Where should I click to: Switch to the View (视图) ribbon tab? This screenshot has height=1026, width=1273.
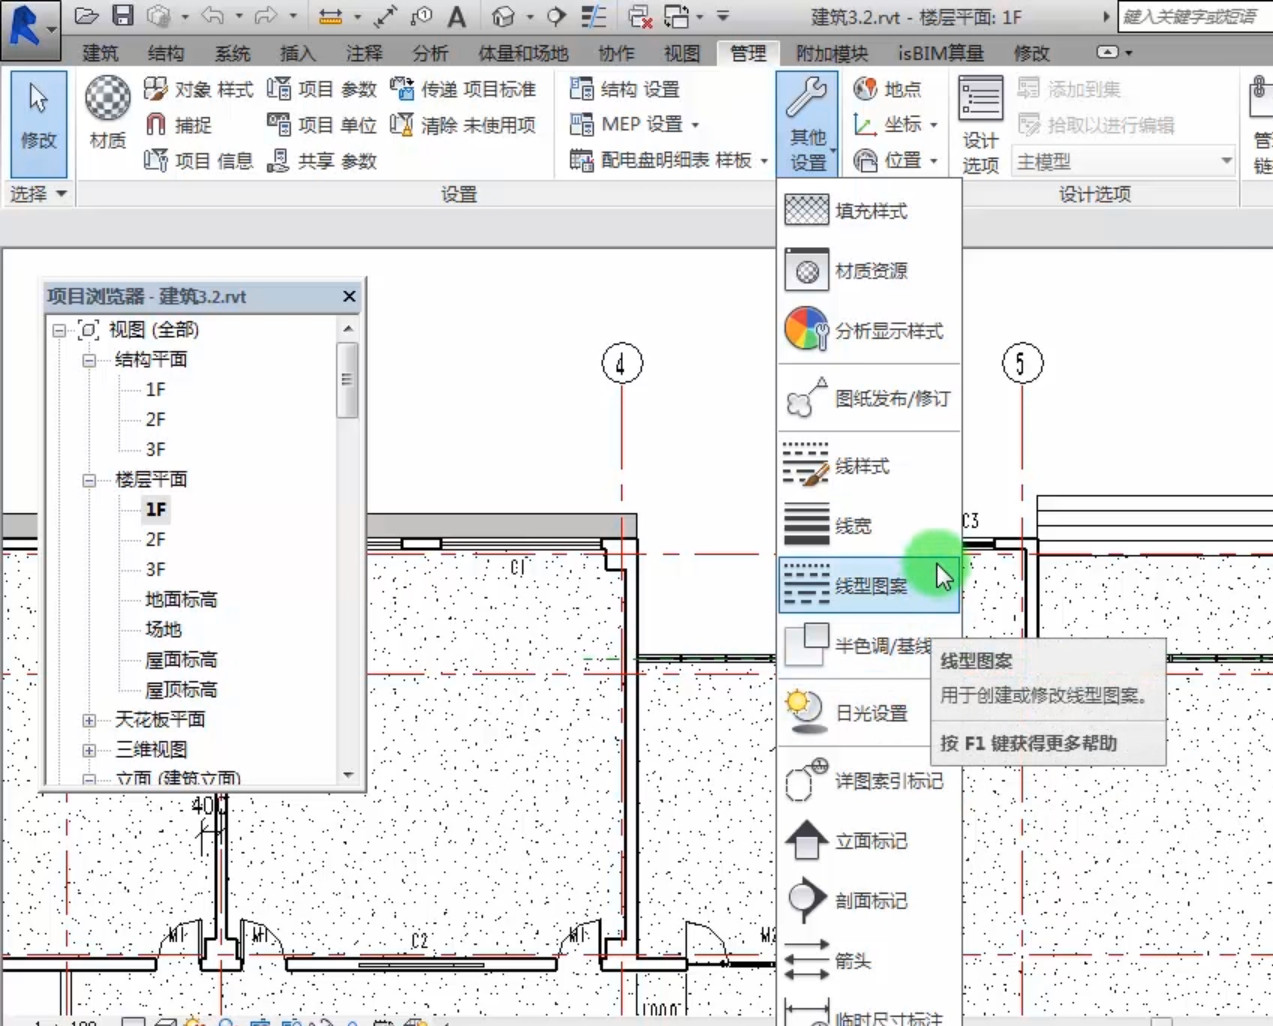tap(682, 52)
